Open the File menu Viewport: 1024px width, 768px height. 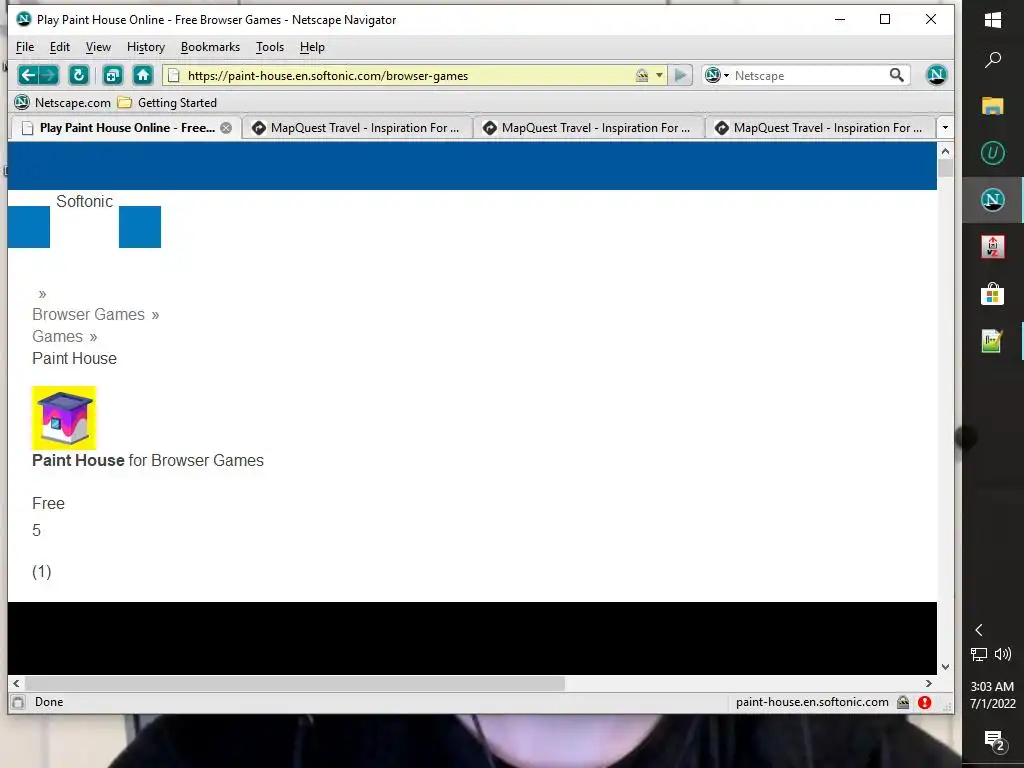[x=25, y=47]
